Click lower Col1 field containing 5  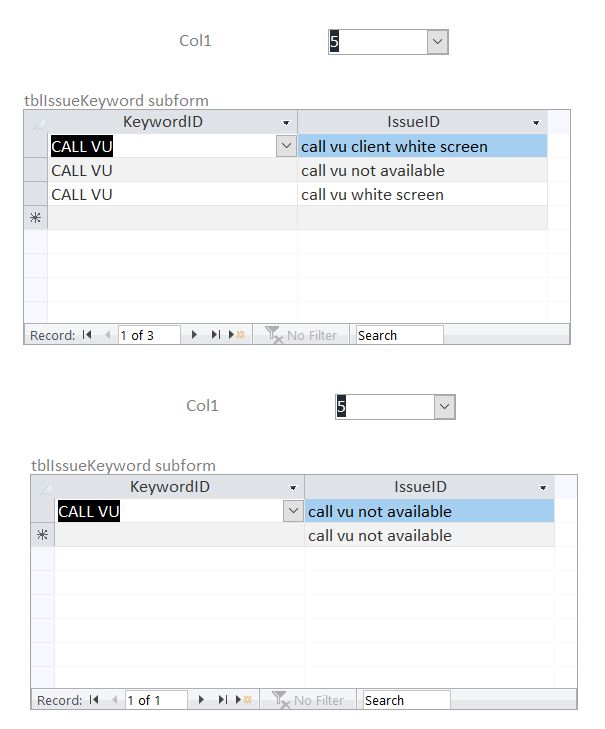tap(385, 407)
